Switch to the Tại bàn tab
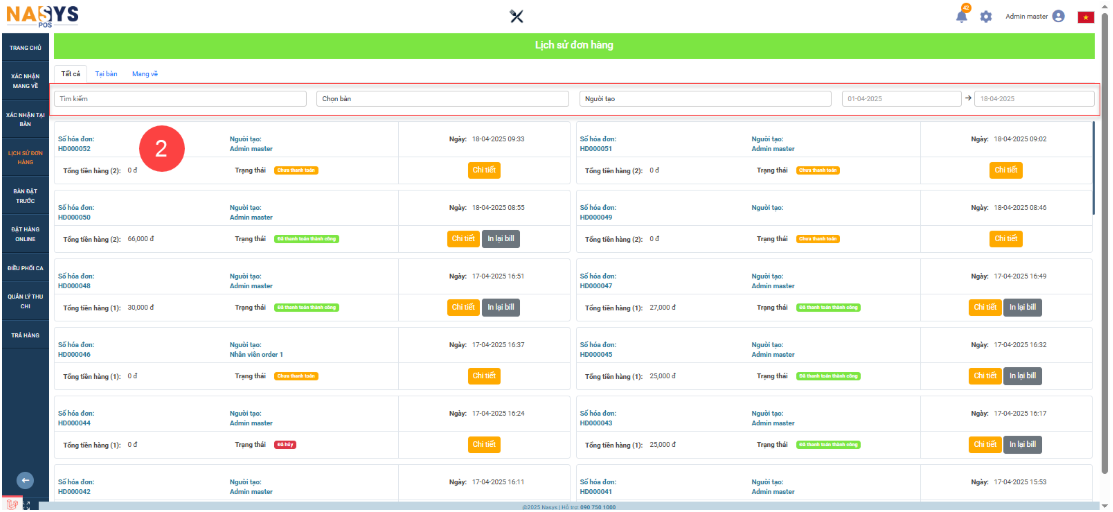Image resolution: width=1113 pixels, height=512 pixels. pyautogui.click(x=106, y=74)
